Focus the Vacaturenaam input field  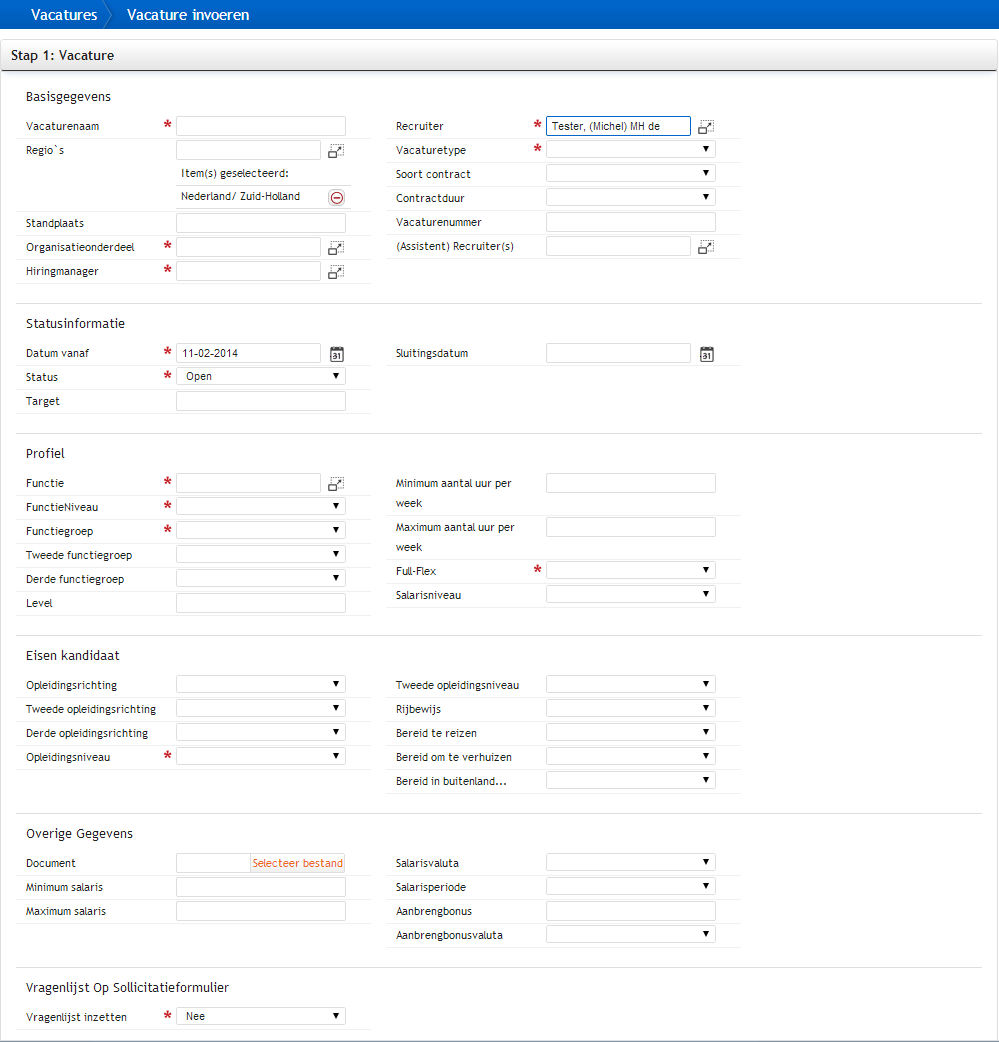pyautogui.click(x=261, y=126)
